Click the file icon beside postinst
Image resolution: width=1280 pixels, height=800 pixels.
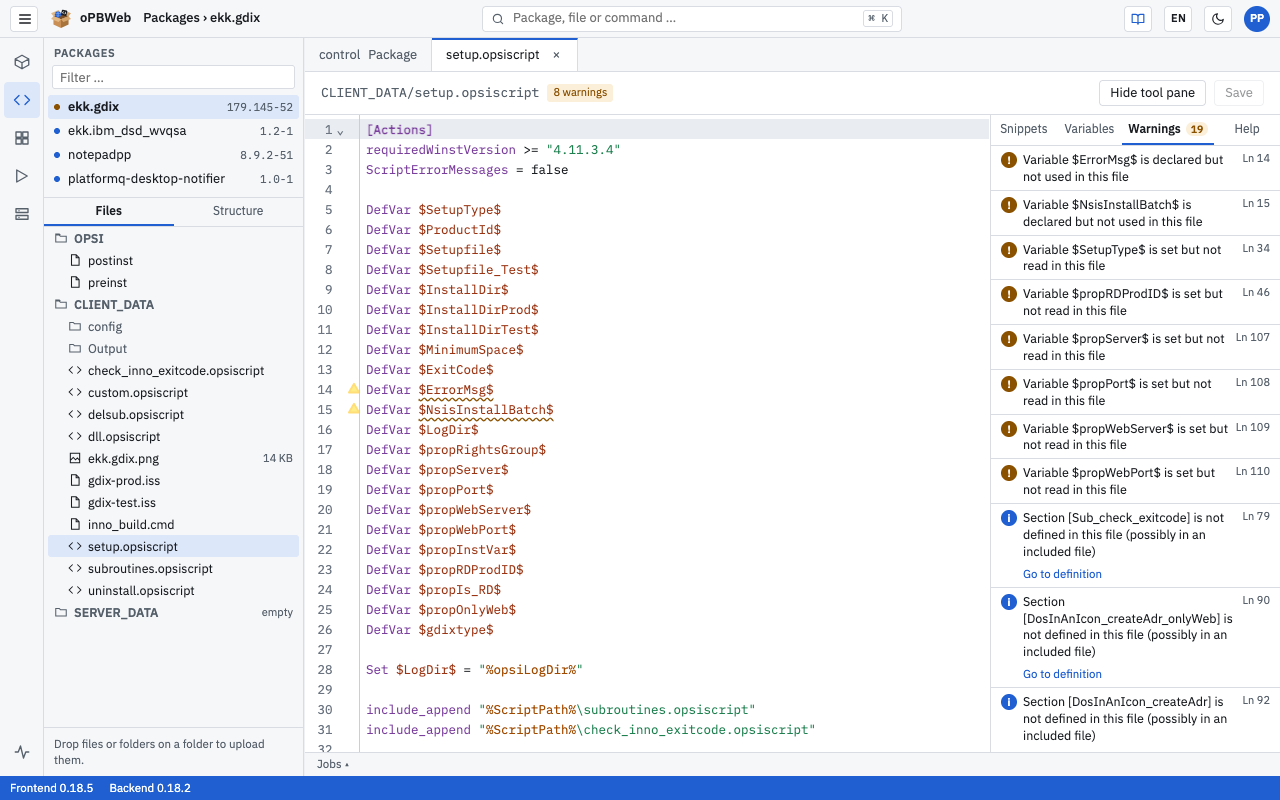75,261
